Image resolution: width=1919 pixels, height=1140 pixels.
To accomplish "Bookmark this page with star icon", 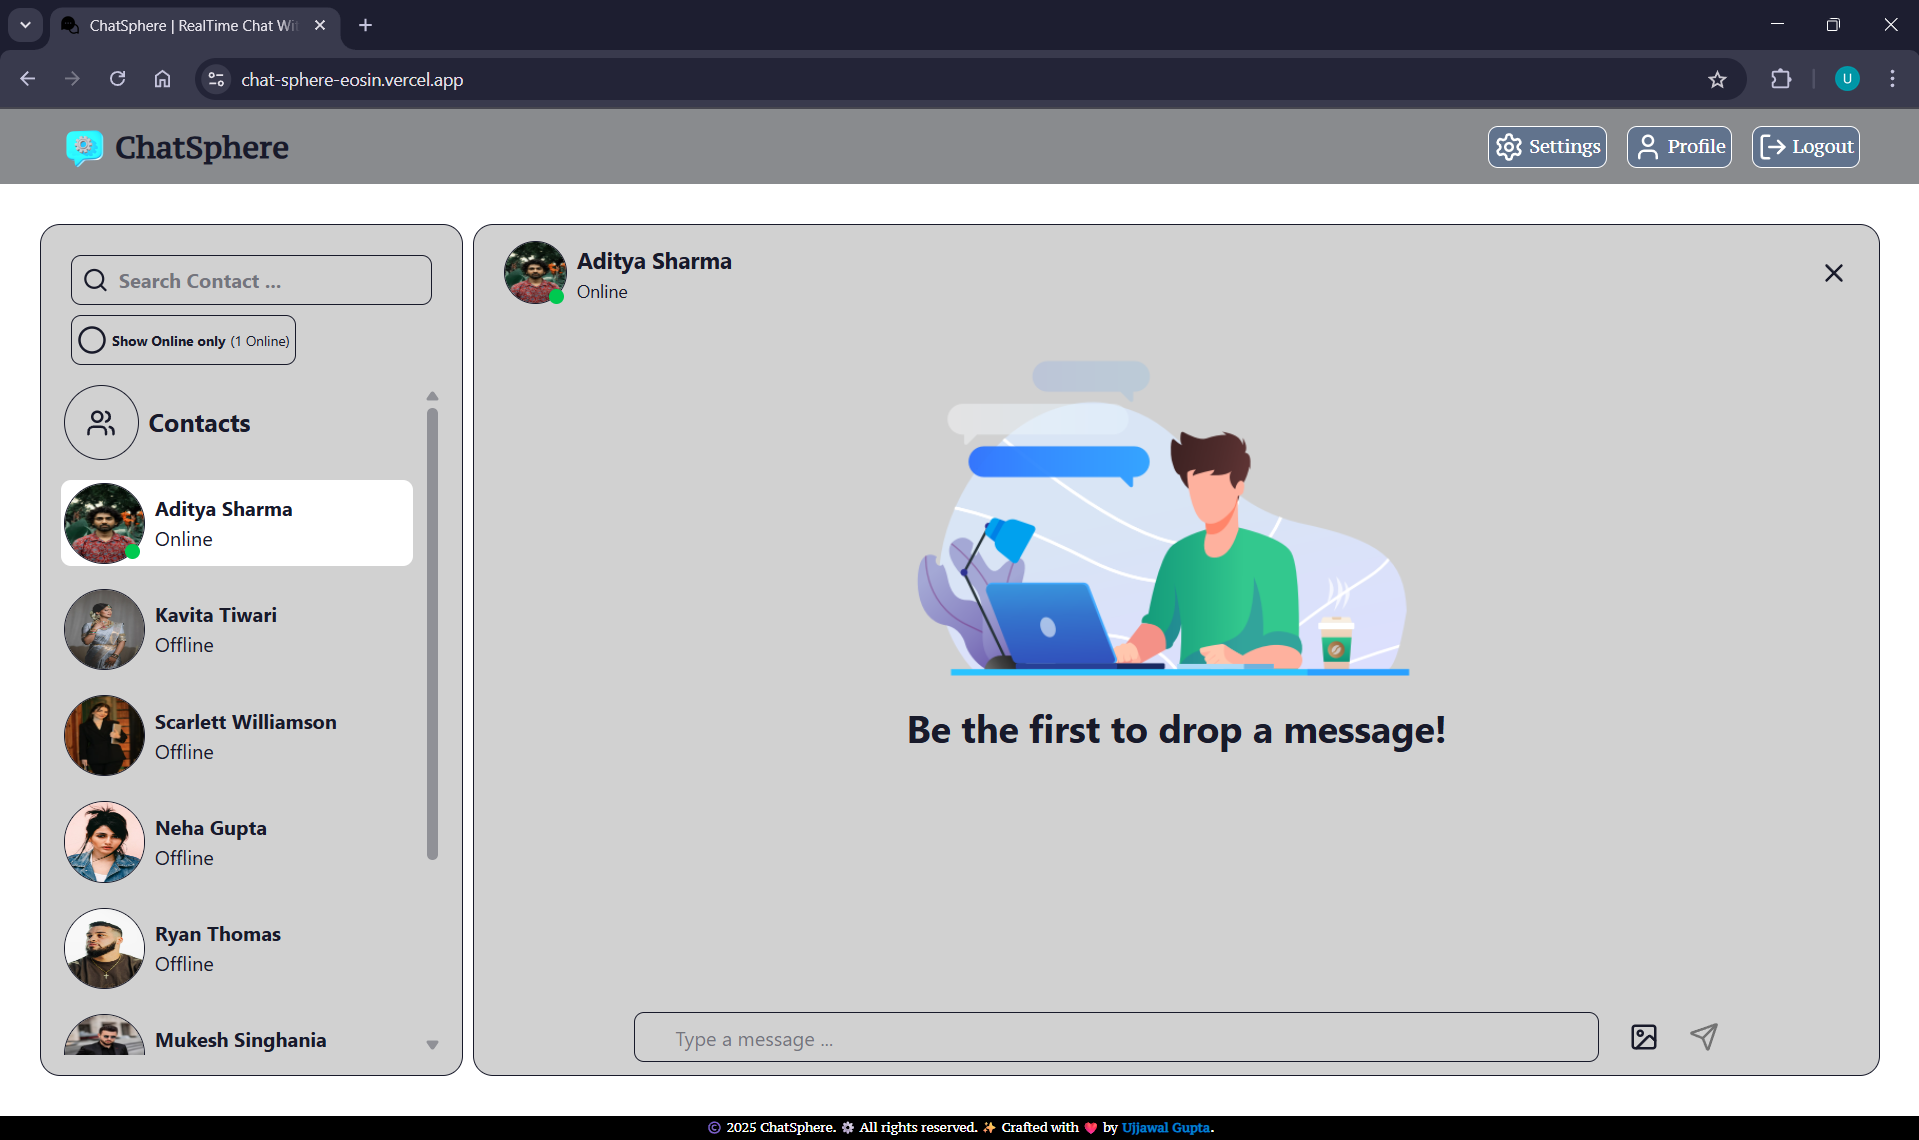I will click(x=1717, y=79).
